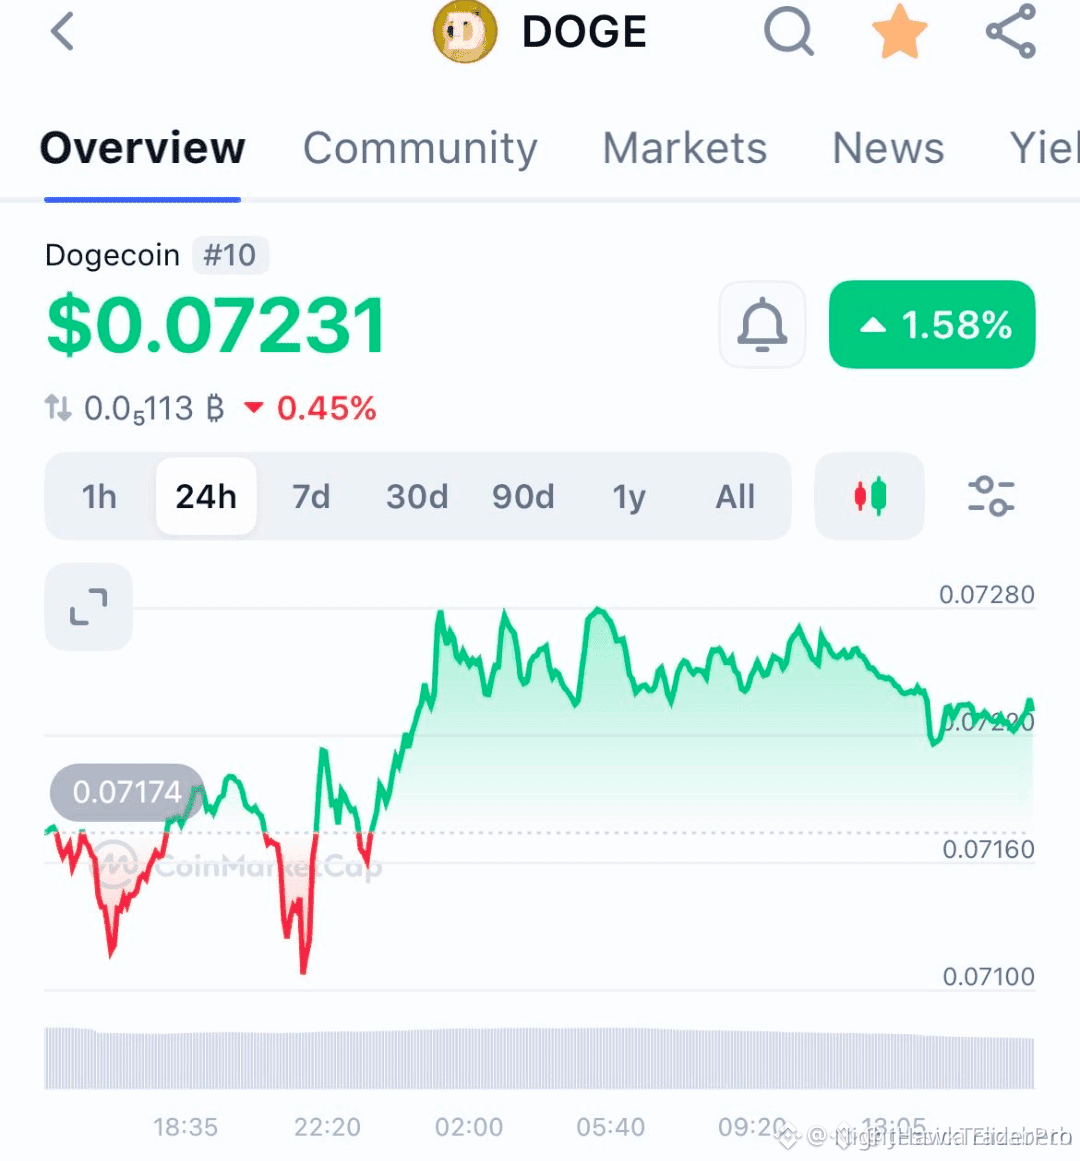The height and width of the screenshot is (1161, 1080).
Task: Tap the 18:35 time label
Action: tap(185, 1127)
